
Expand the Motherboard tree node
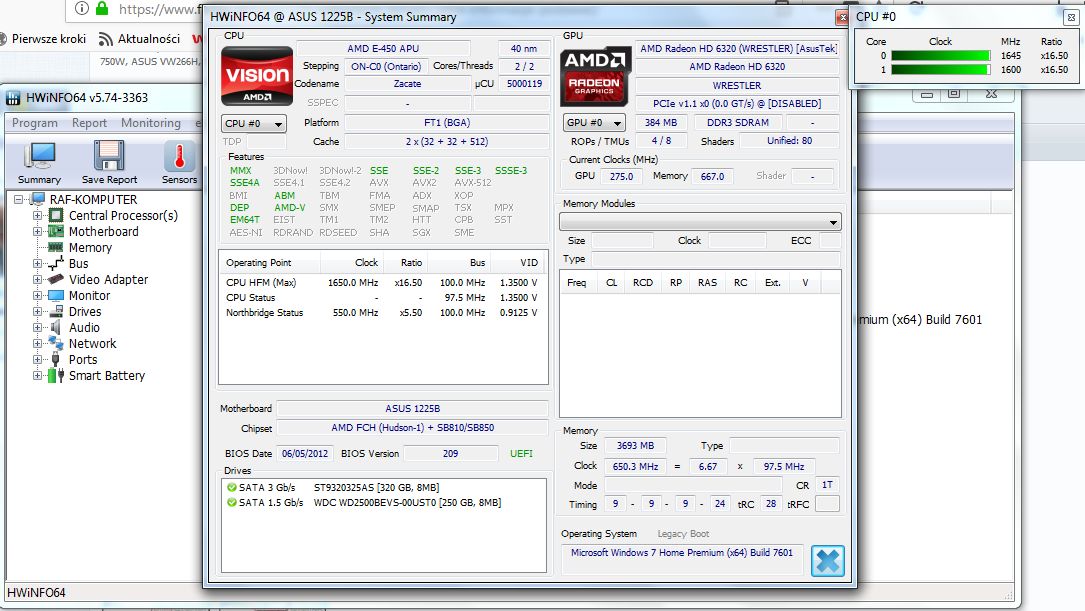[37, 231]
